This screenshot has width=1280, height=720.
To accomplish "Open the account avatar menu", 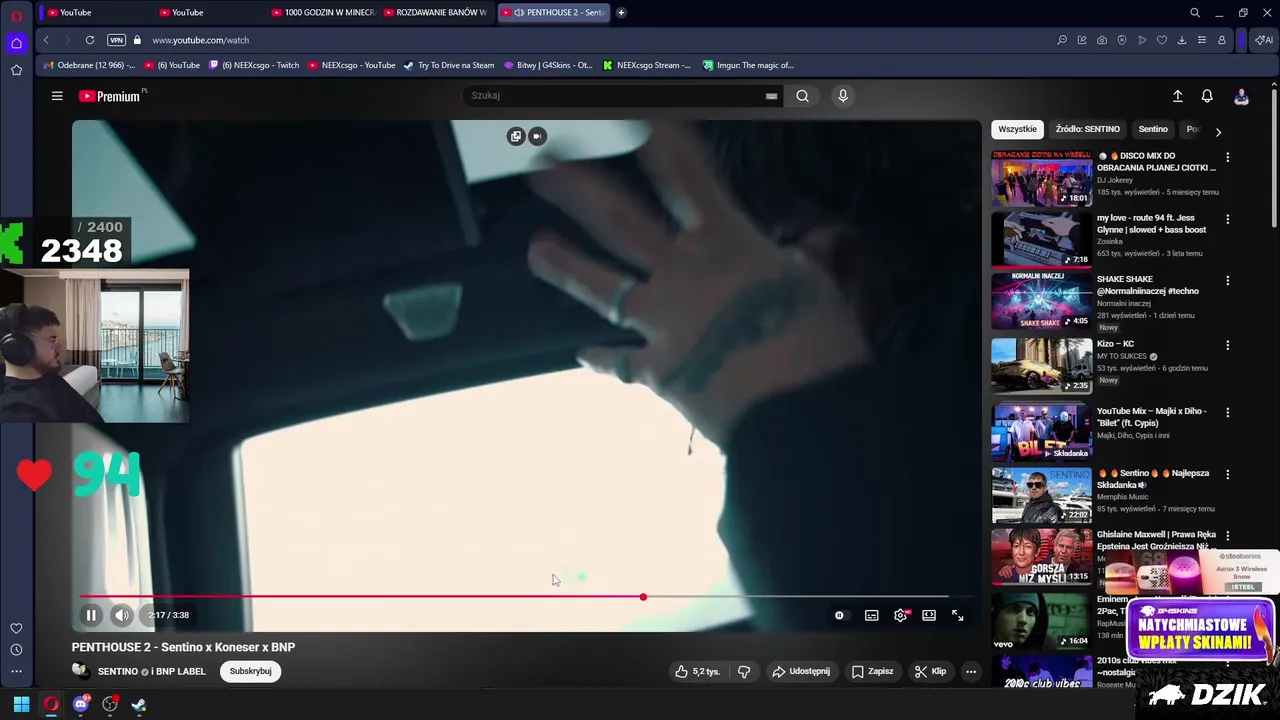I will 1241,96.
